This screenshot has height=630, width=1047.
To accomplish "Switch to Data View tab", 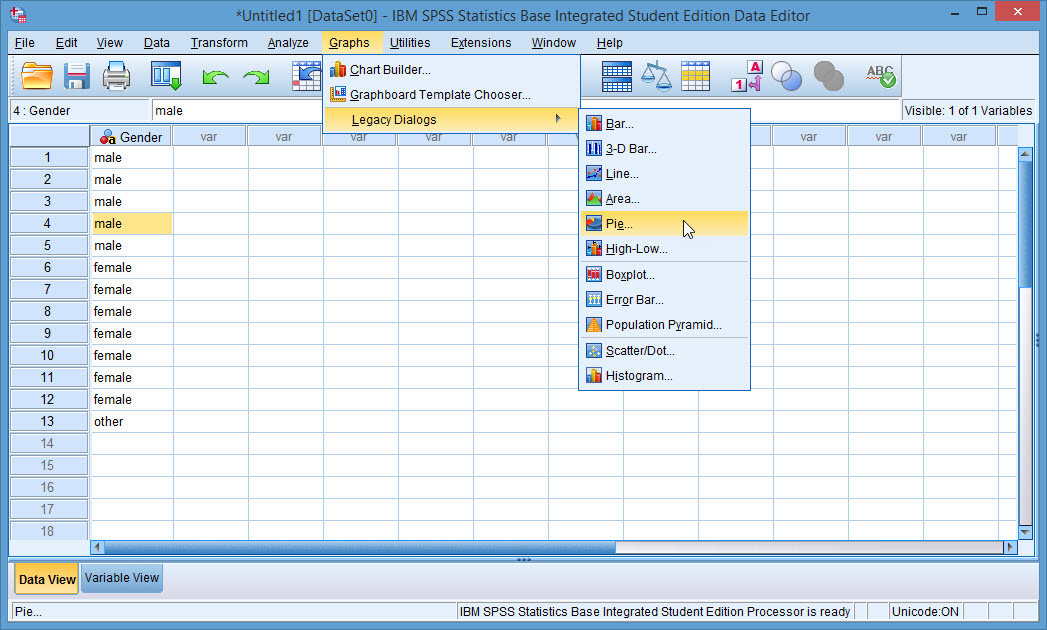I will (x=47, y=579).
